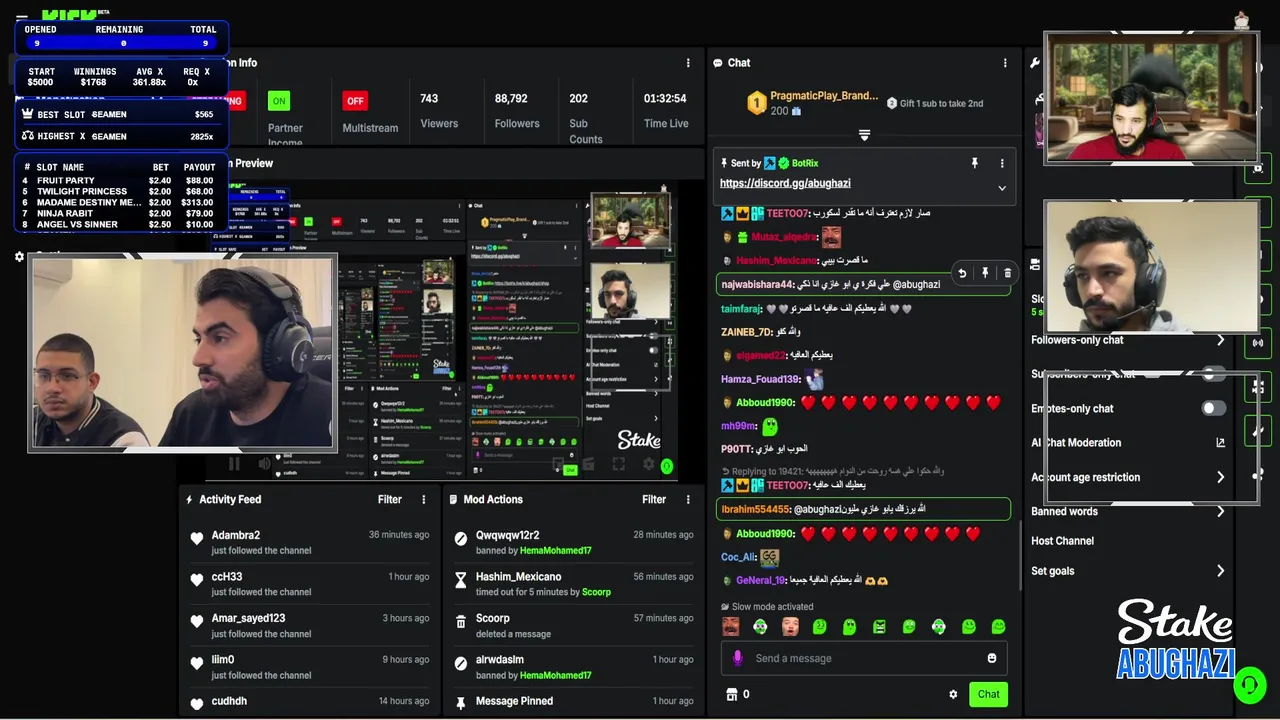Open chat settings gear icon
Viewport: 1280px width, 720px height.
953,694
